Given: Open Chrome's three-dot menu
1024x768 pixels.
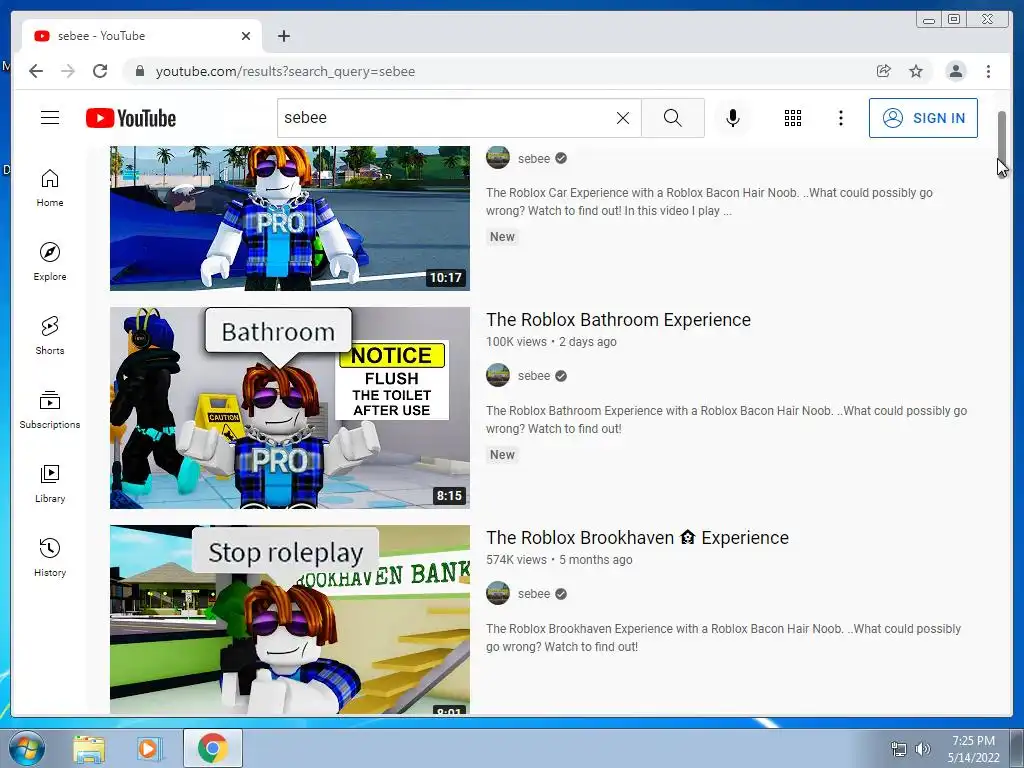Looking at the screenshot, I should tap(988, 71).
